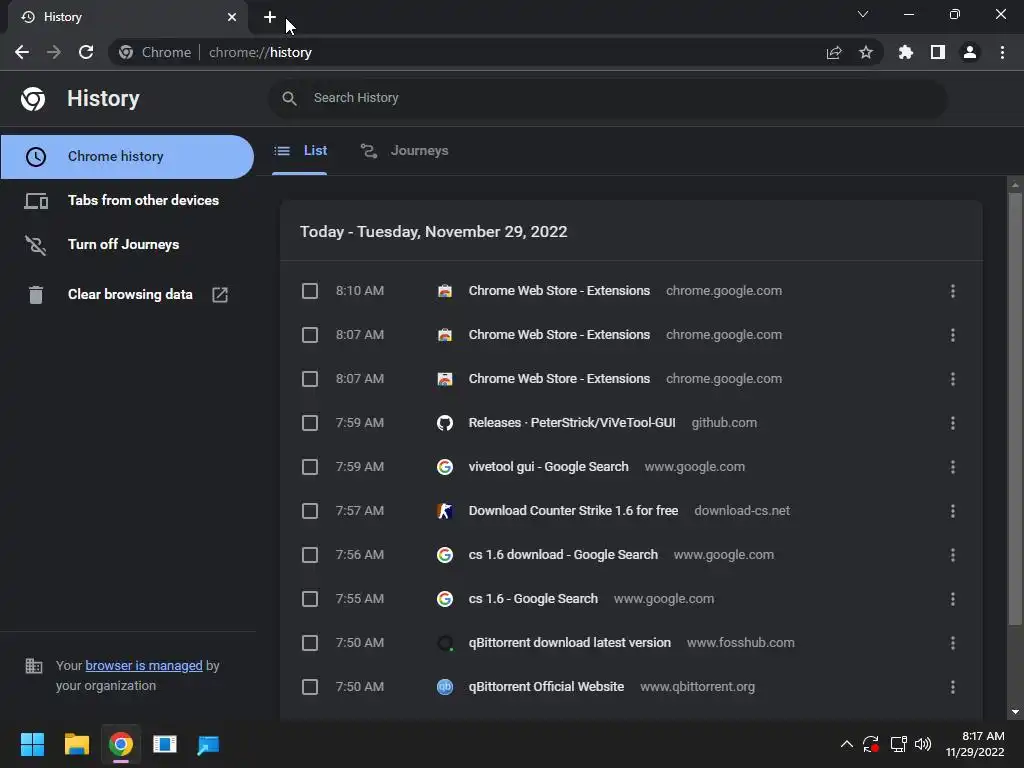Open actions menu for vivetool gui search entry

tap(953, 467)
